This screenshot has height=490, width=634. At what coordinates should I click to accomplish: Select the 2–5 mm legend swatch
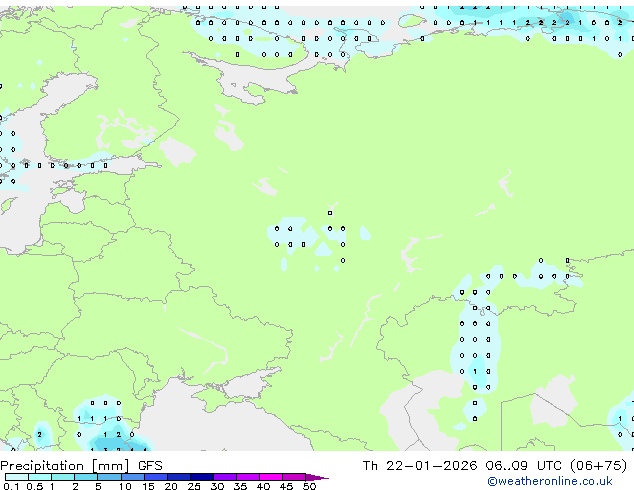86,477
